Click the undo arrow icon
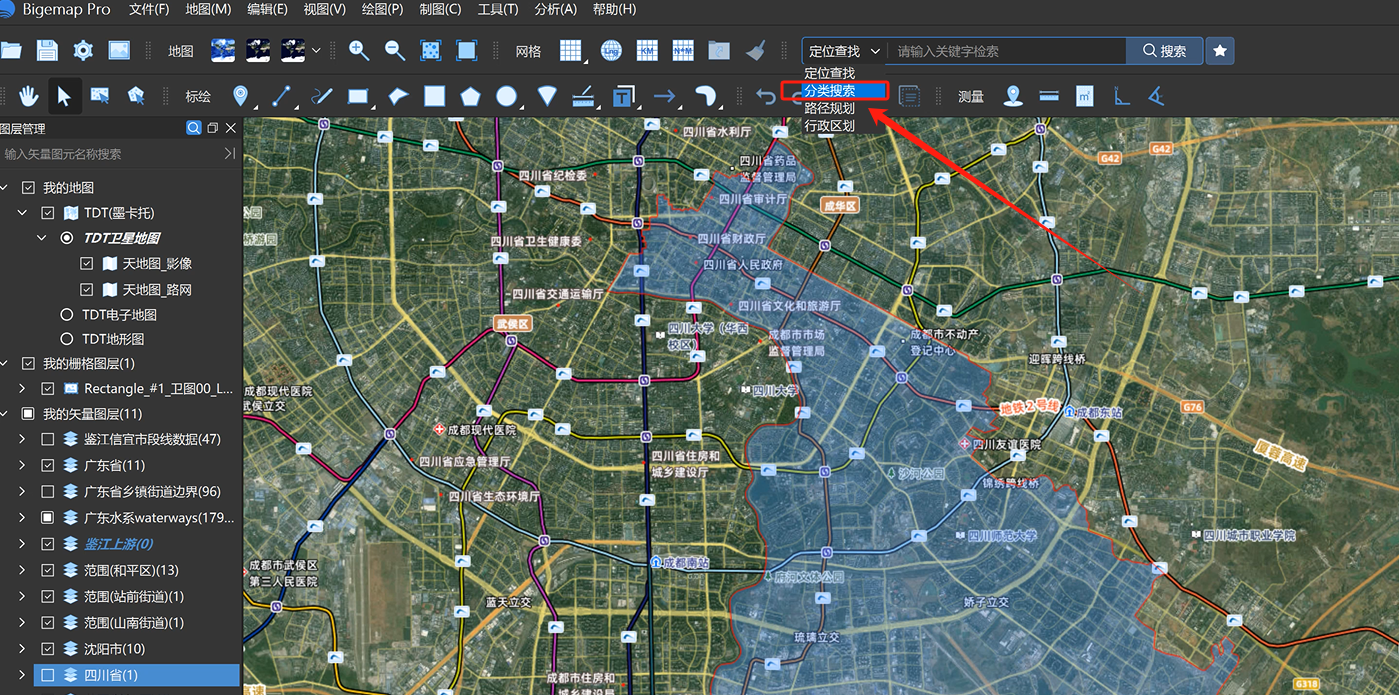1399x695 pixels. (766, 96)
